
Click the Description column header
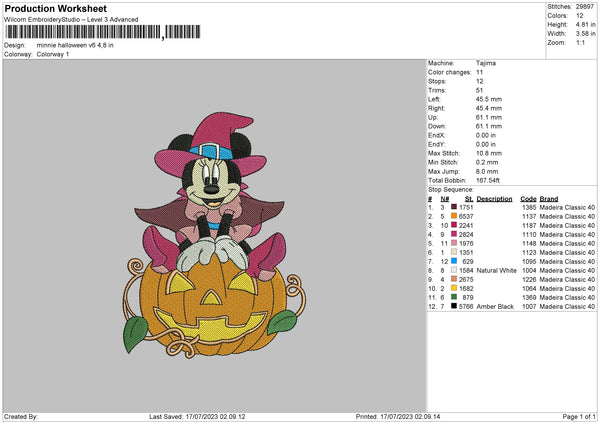pyautogui.click(x=494, y=198)
